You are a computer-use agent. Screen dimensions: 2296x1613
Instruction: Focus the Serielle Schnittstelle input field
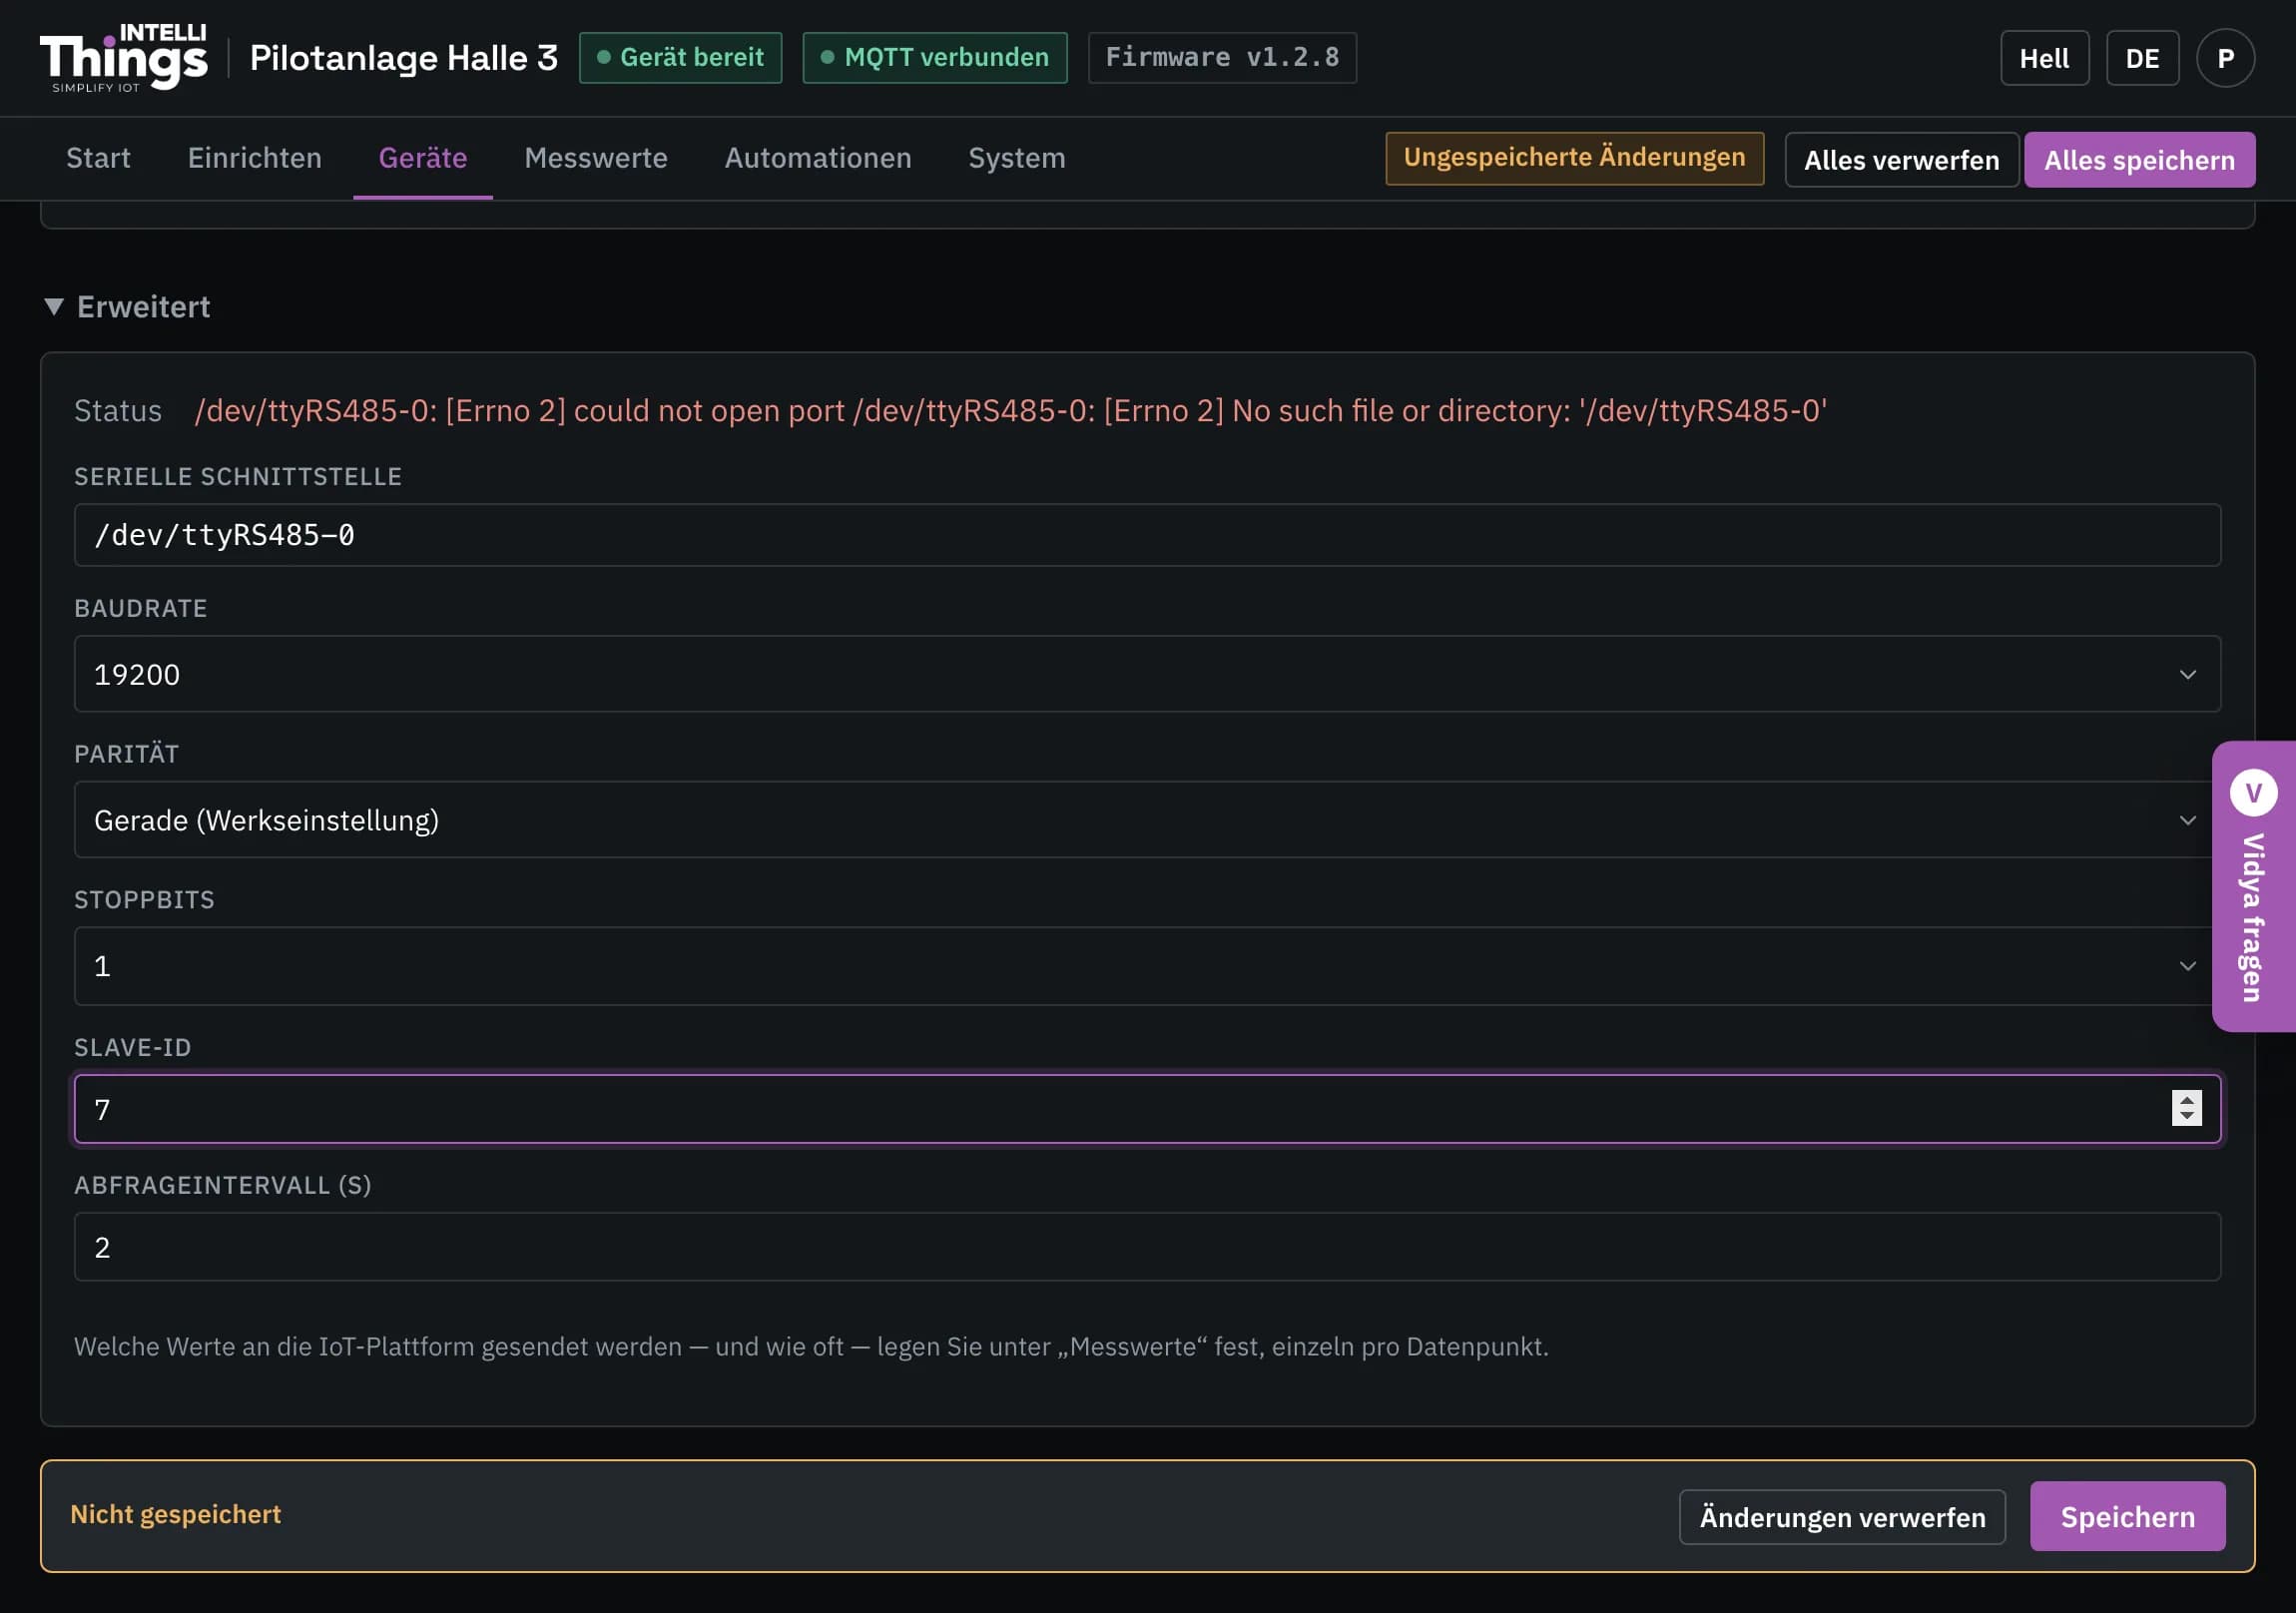coord(1147,535)
